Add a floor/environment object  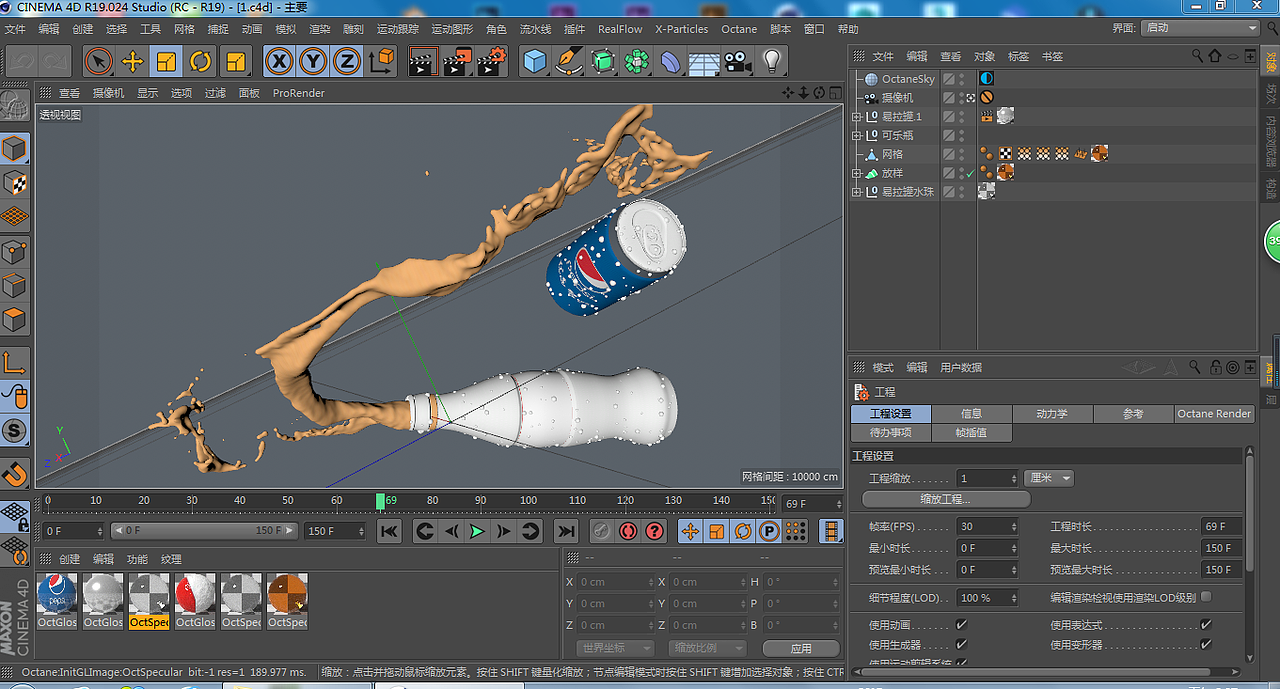pos(705,62)
